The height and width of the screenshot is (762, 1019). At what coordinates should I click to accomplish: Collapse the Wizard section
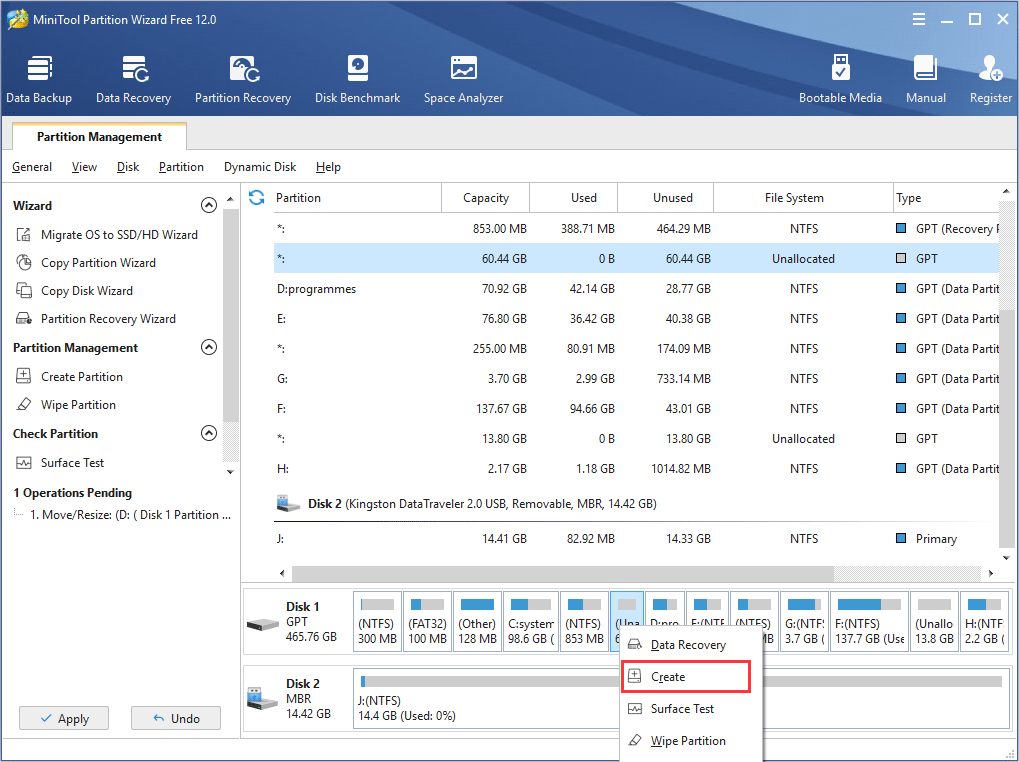coord(209,204)
